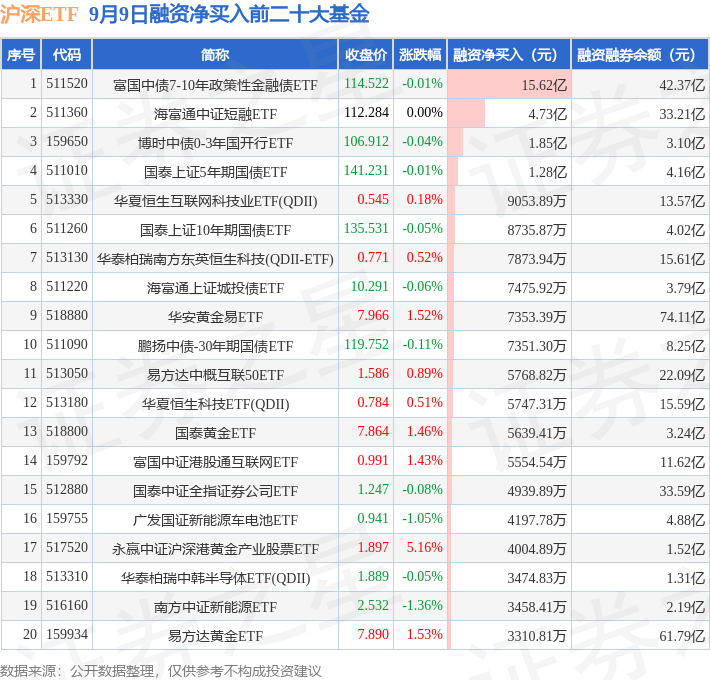The width and height of the screenshot is (710, 680).
Task: Select code 159650
Action: [x=67, y=141]
